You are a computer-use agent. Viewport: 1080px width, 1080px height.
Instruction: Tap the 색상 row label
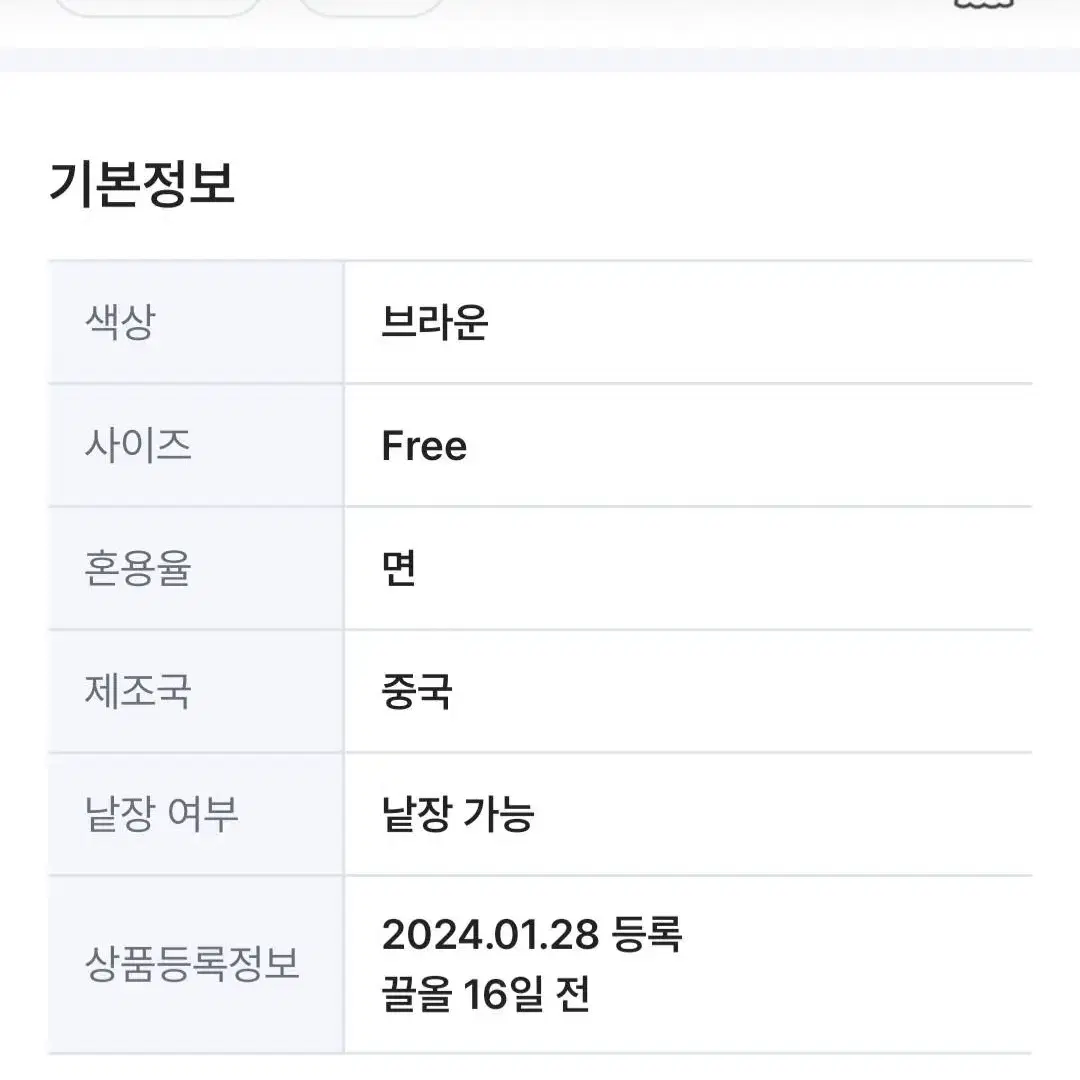121,322
